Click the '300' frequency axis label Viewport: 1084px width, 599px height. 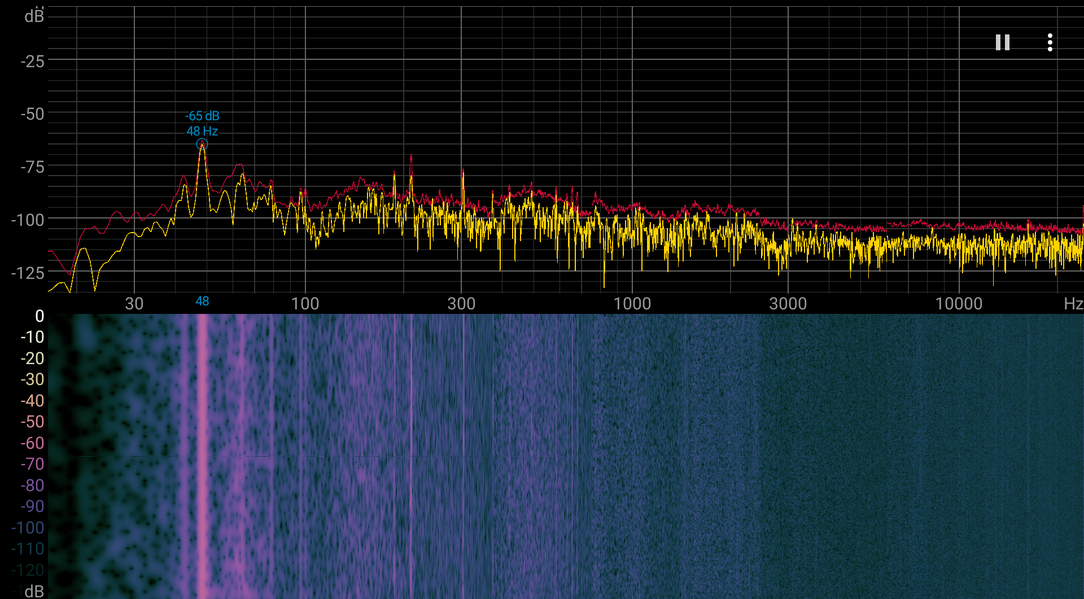tap(461, 304)
